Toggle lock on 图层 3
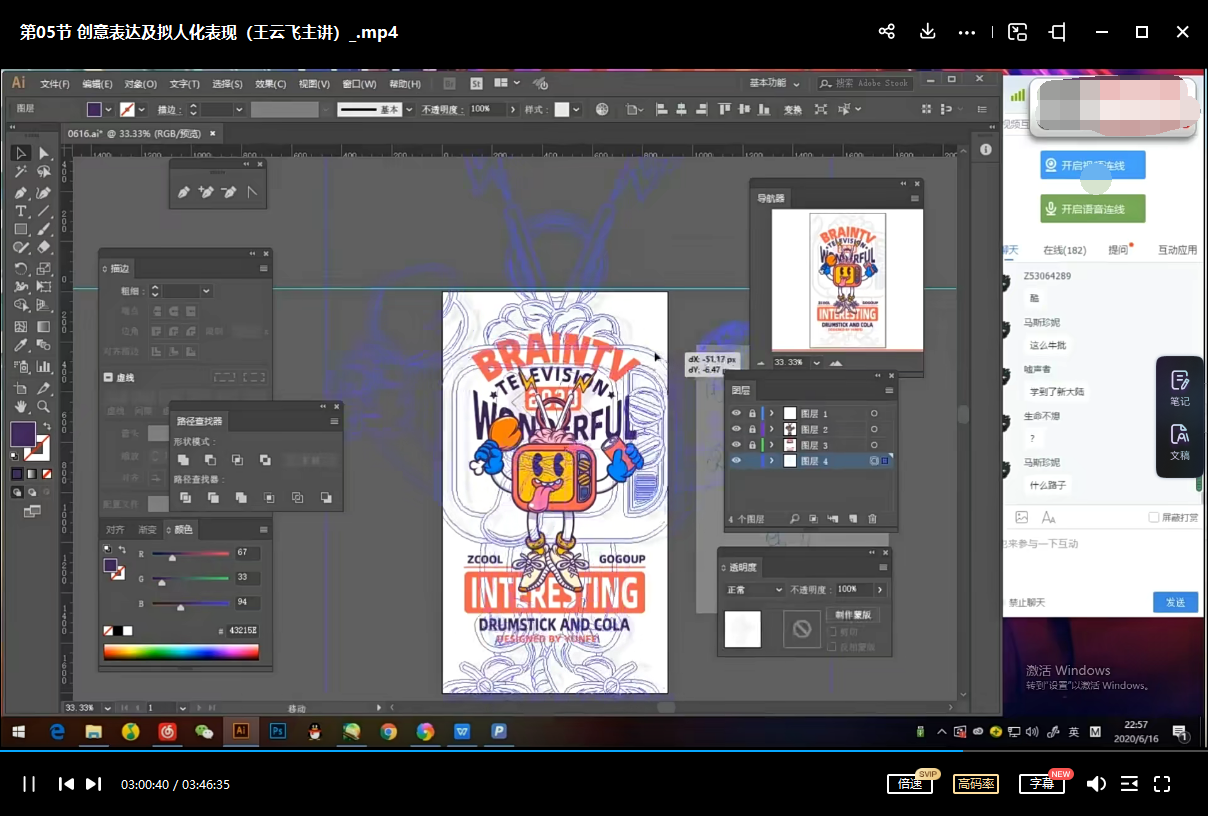Viewport: 1208px width, 816px height. (x=752, y=445)
